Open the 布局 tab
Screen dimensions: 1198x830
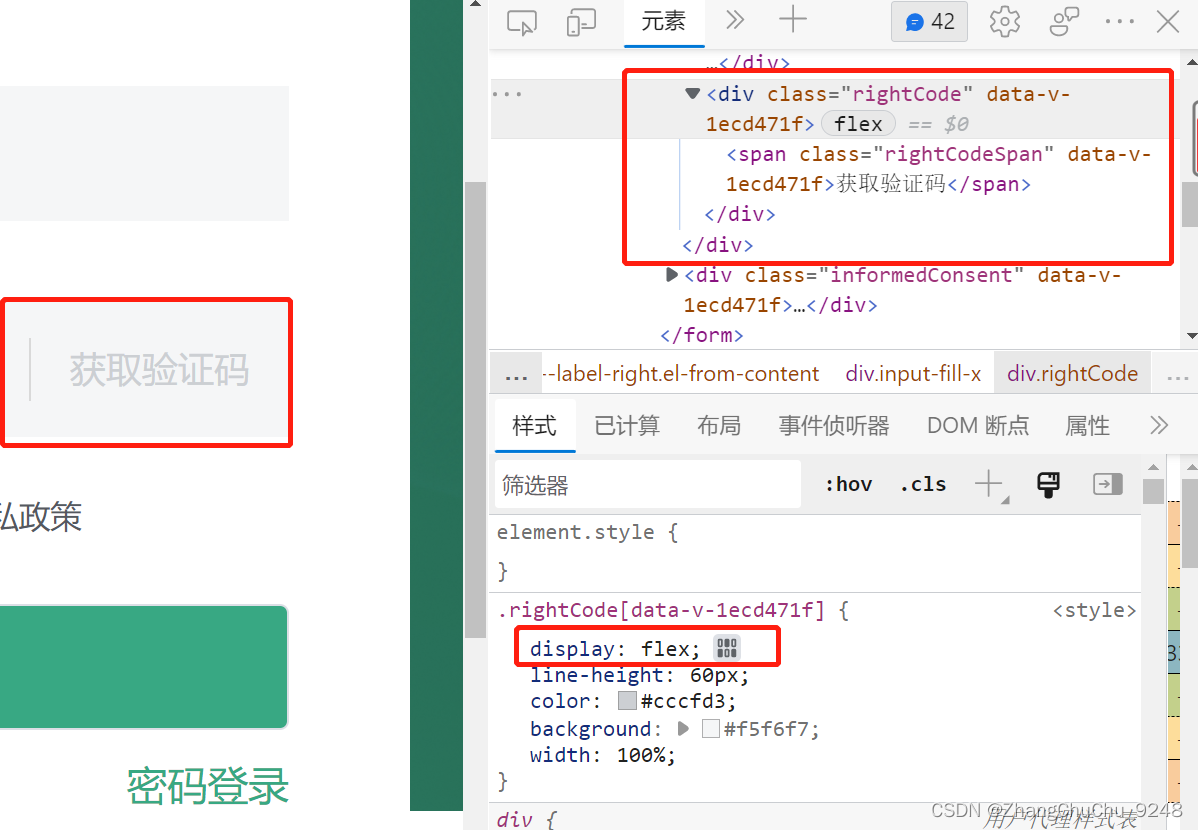tap(719, 425)
